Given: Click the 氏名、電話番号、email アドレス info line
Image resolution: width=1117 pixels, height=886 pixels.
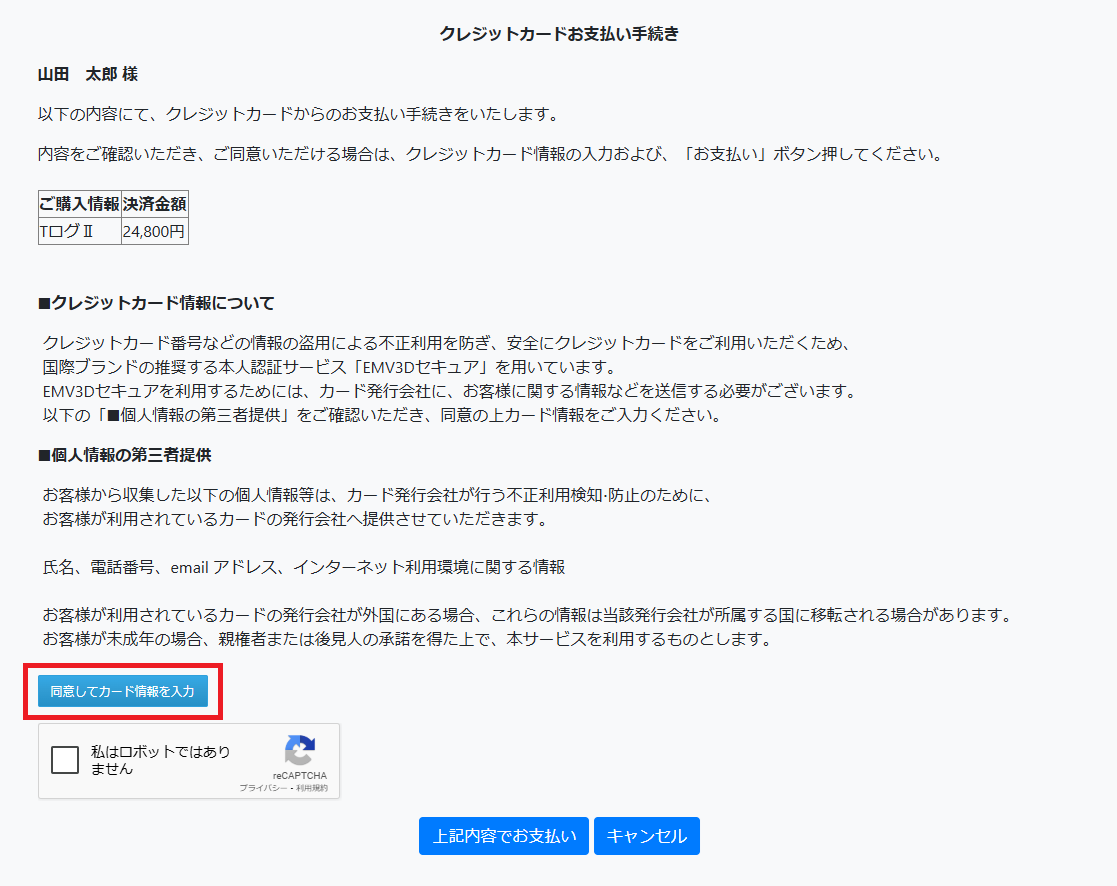Looking at the screenshot, I should pos(304,567).
